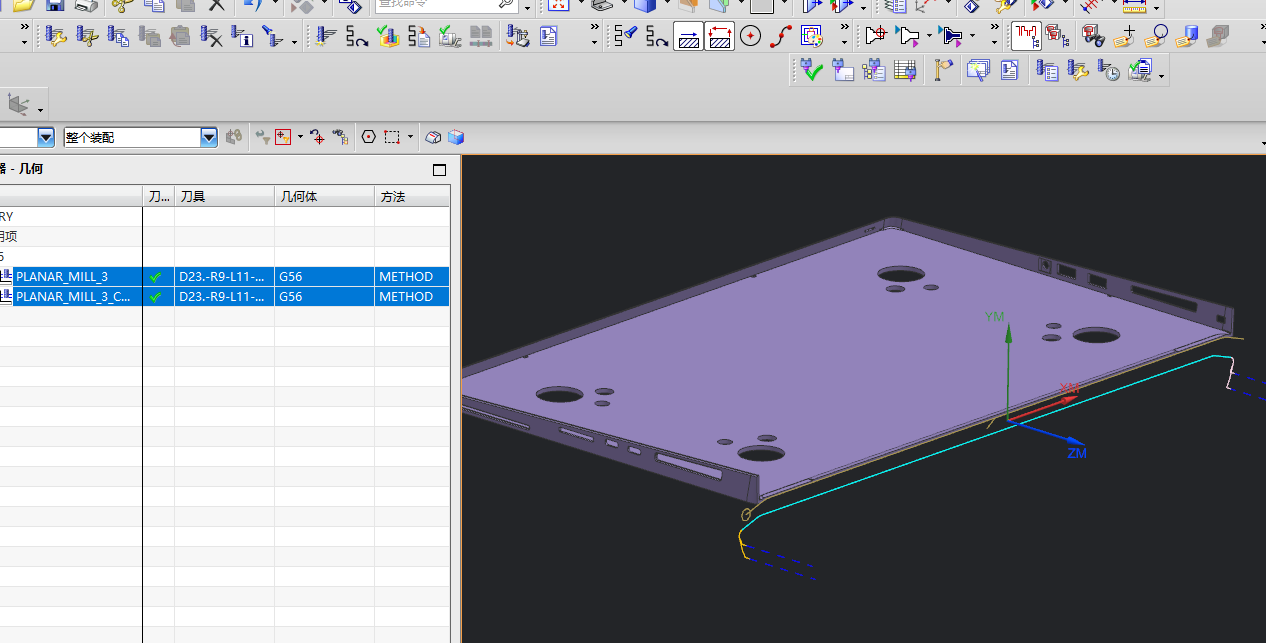Click the tag icon with circle

(x=1156, y=37)
